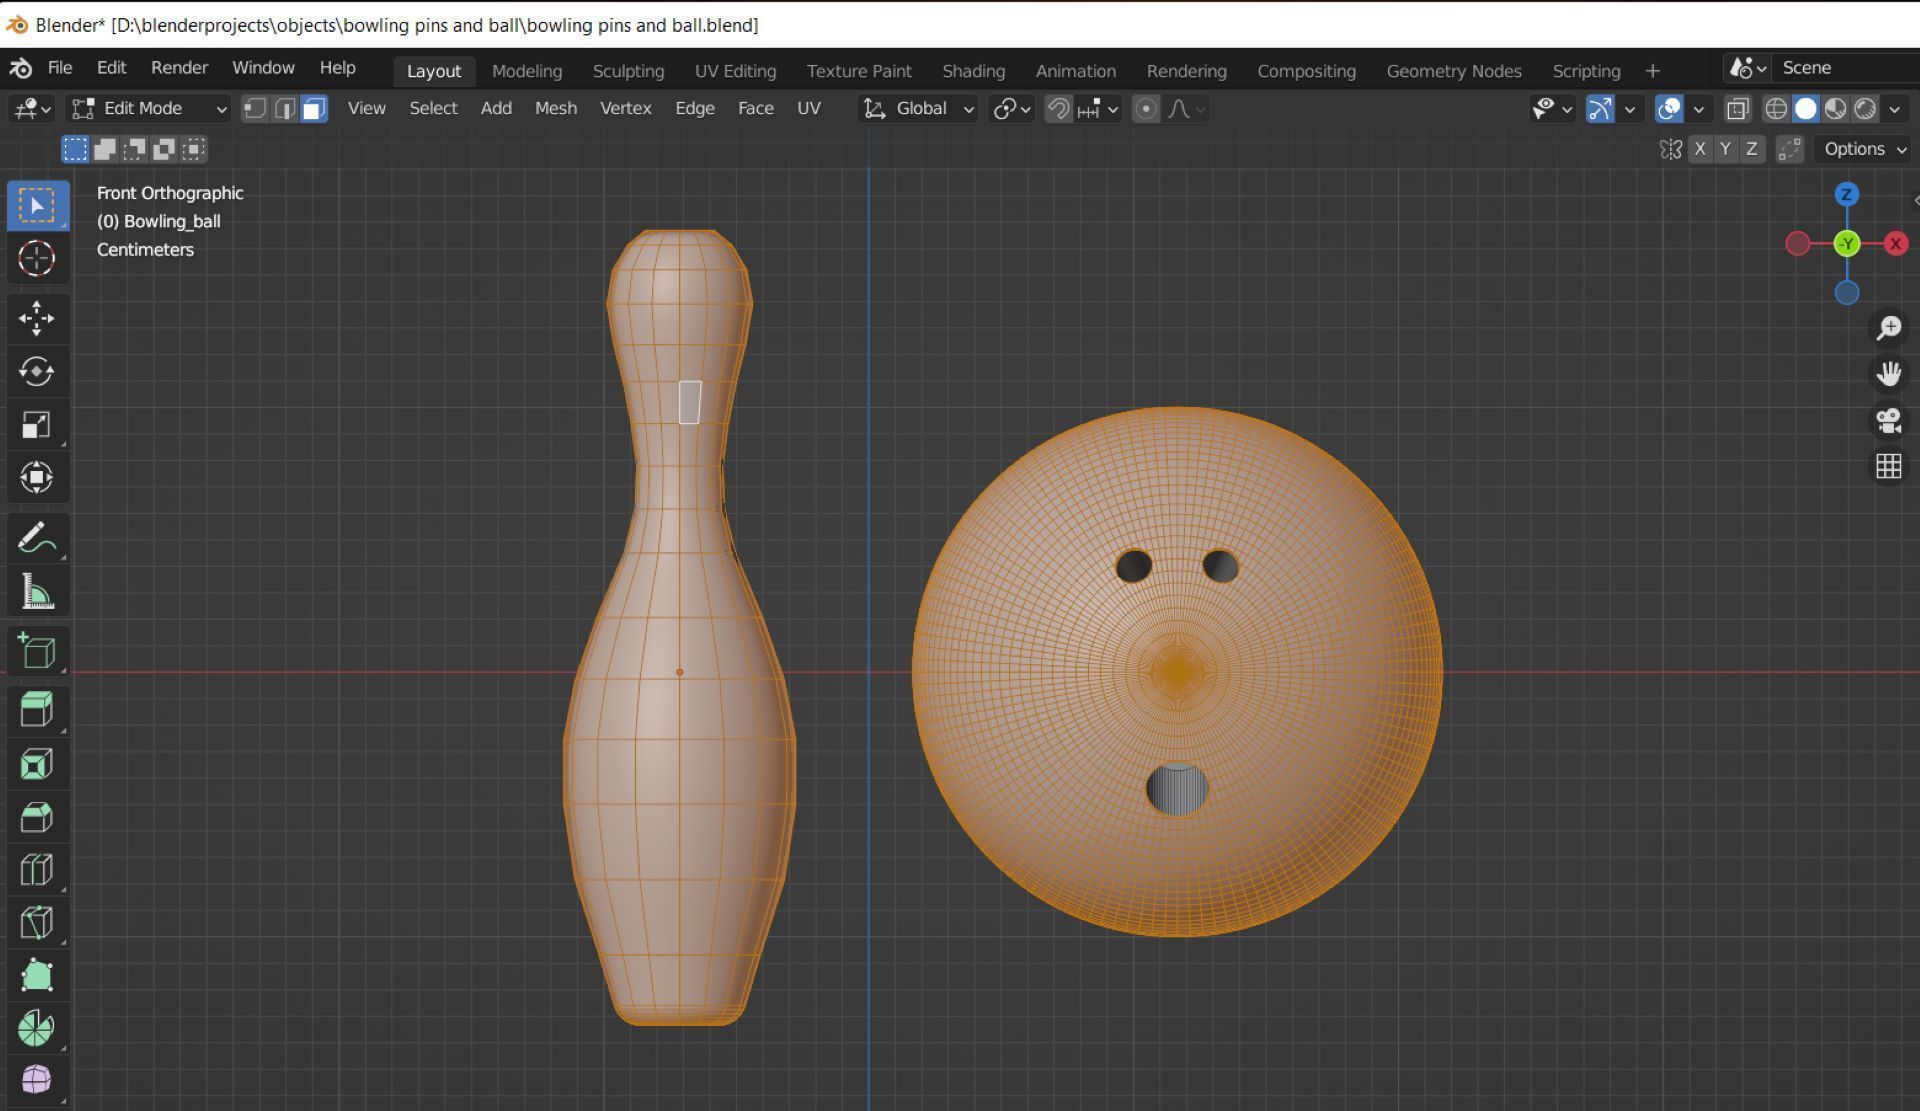Switch to the Modeling workspace tab
This screenshot has height=1111, width=1920.
point(527,71)
